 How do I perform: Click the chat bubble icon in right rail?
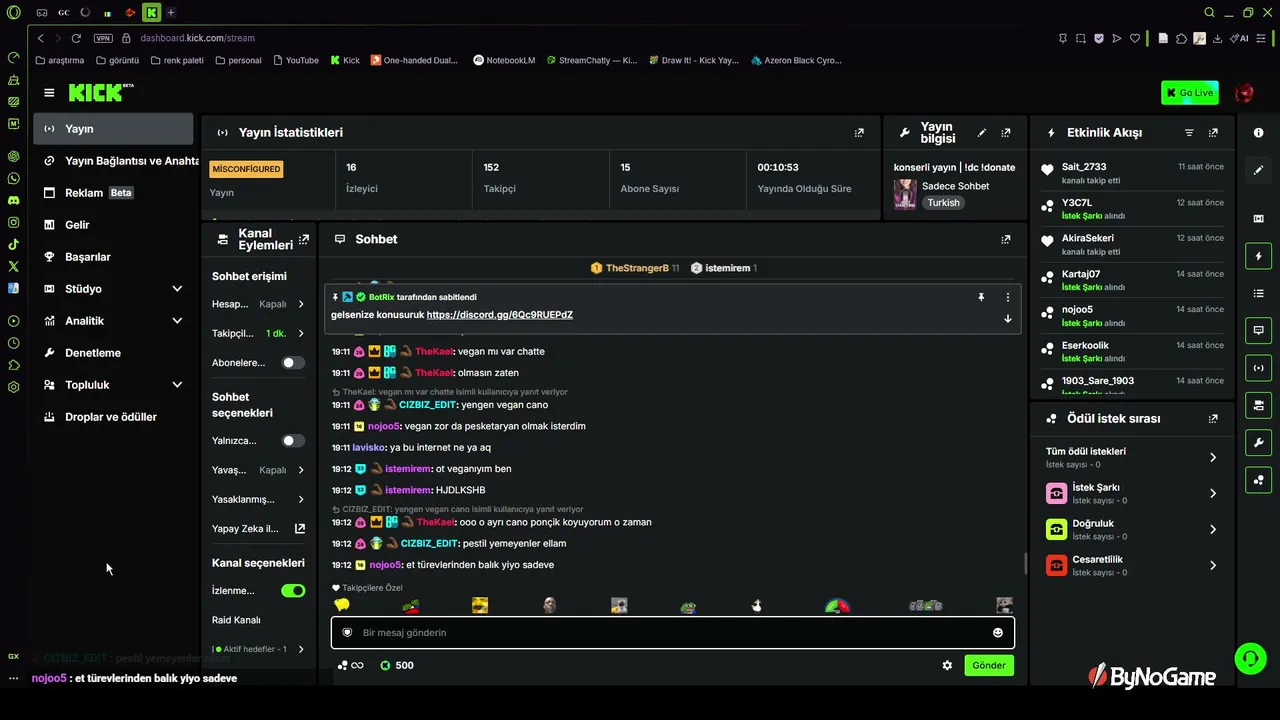(x=1258, y=330)
